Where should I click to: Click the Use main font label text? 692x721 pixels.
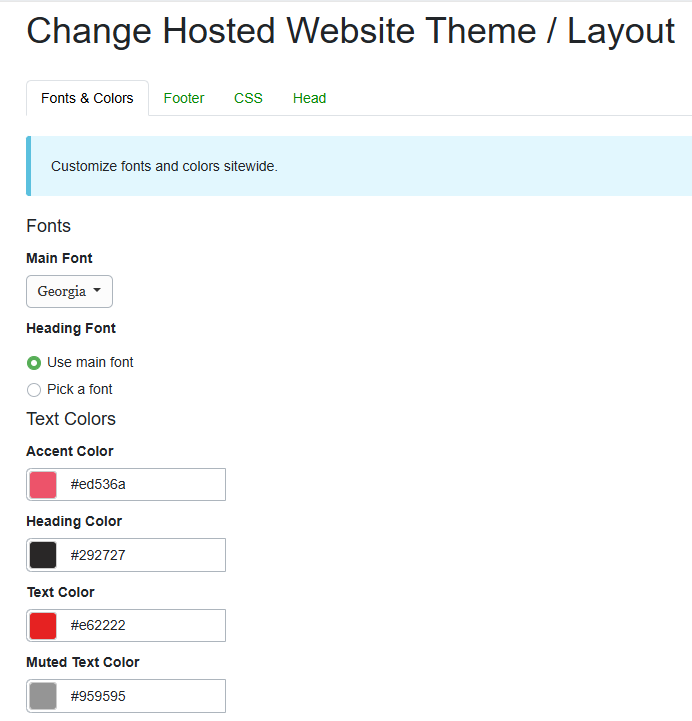pos(90,362)
